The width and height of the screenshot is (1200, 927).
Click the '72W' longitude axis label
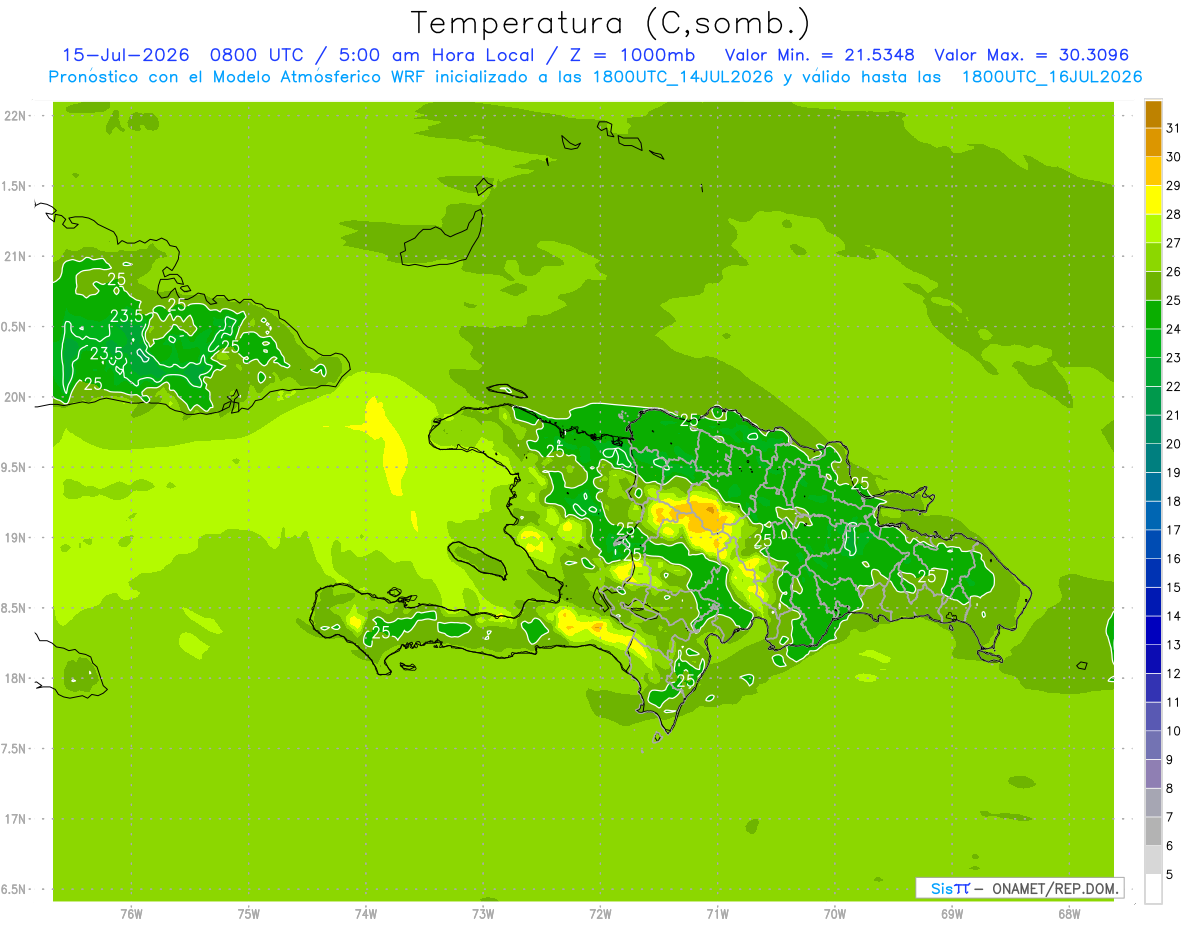[x=601, y=914]
